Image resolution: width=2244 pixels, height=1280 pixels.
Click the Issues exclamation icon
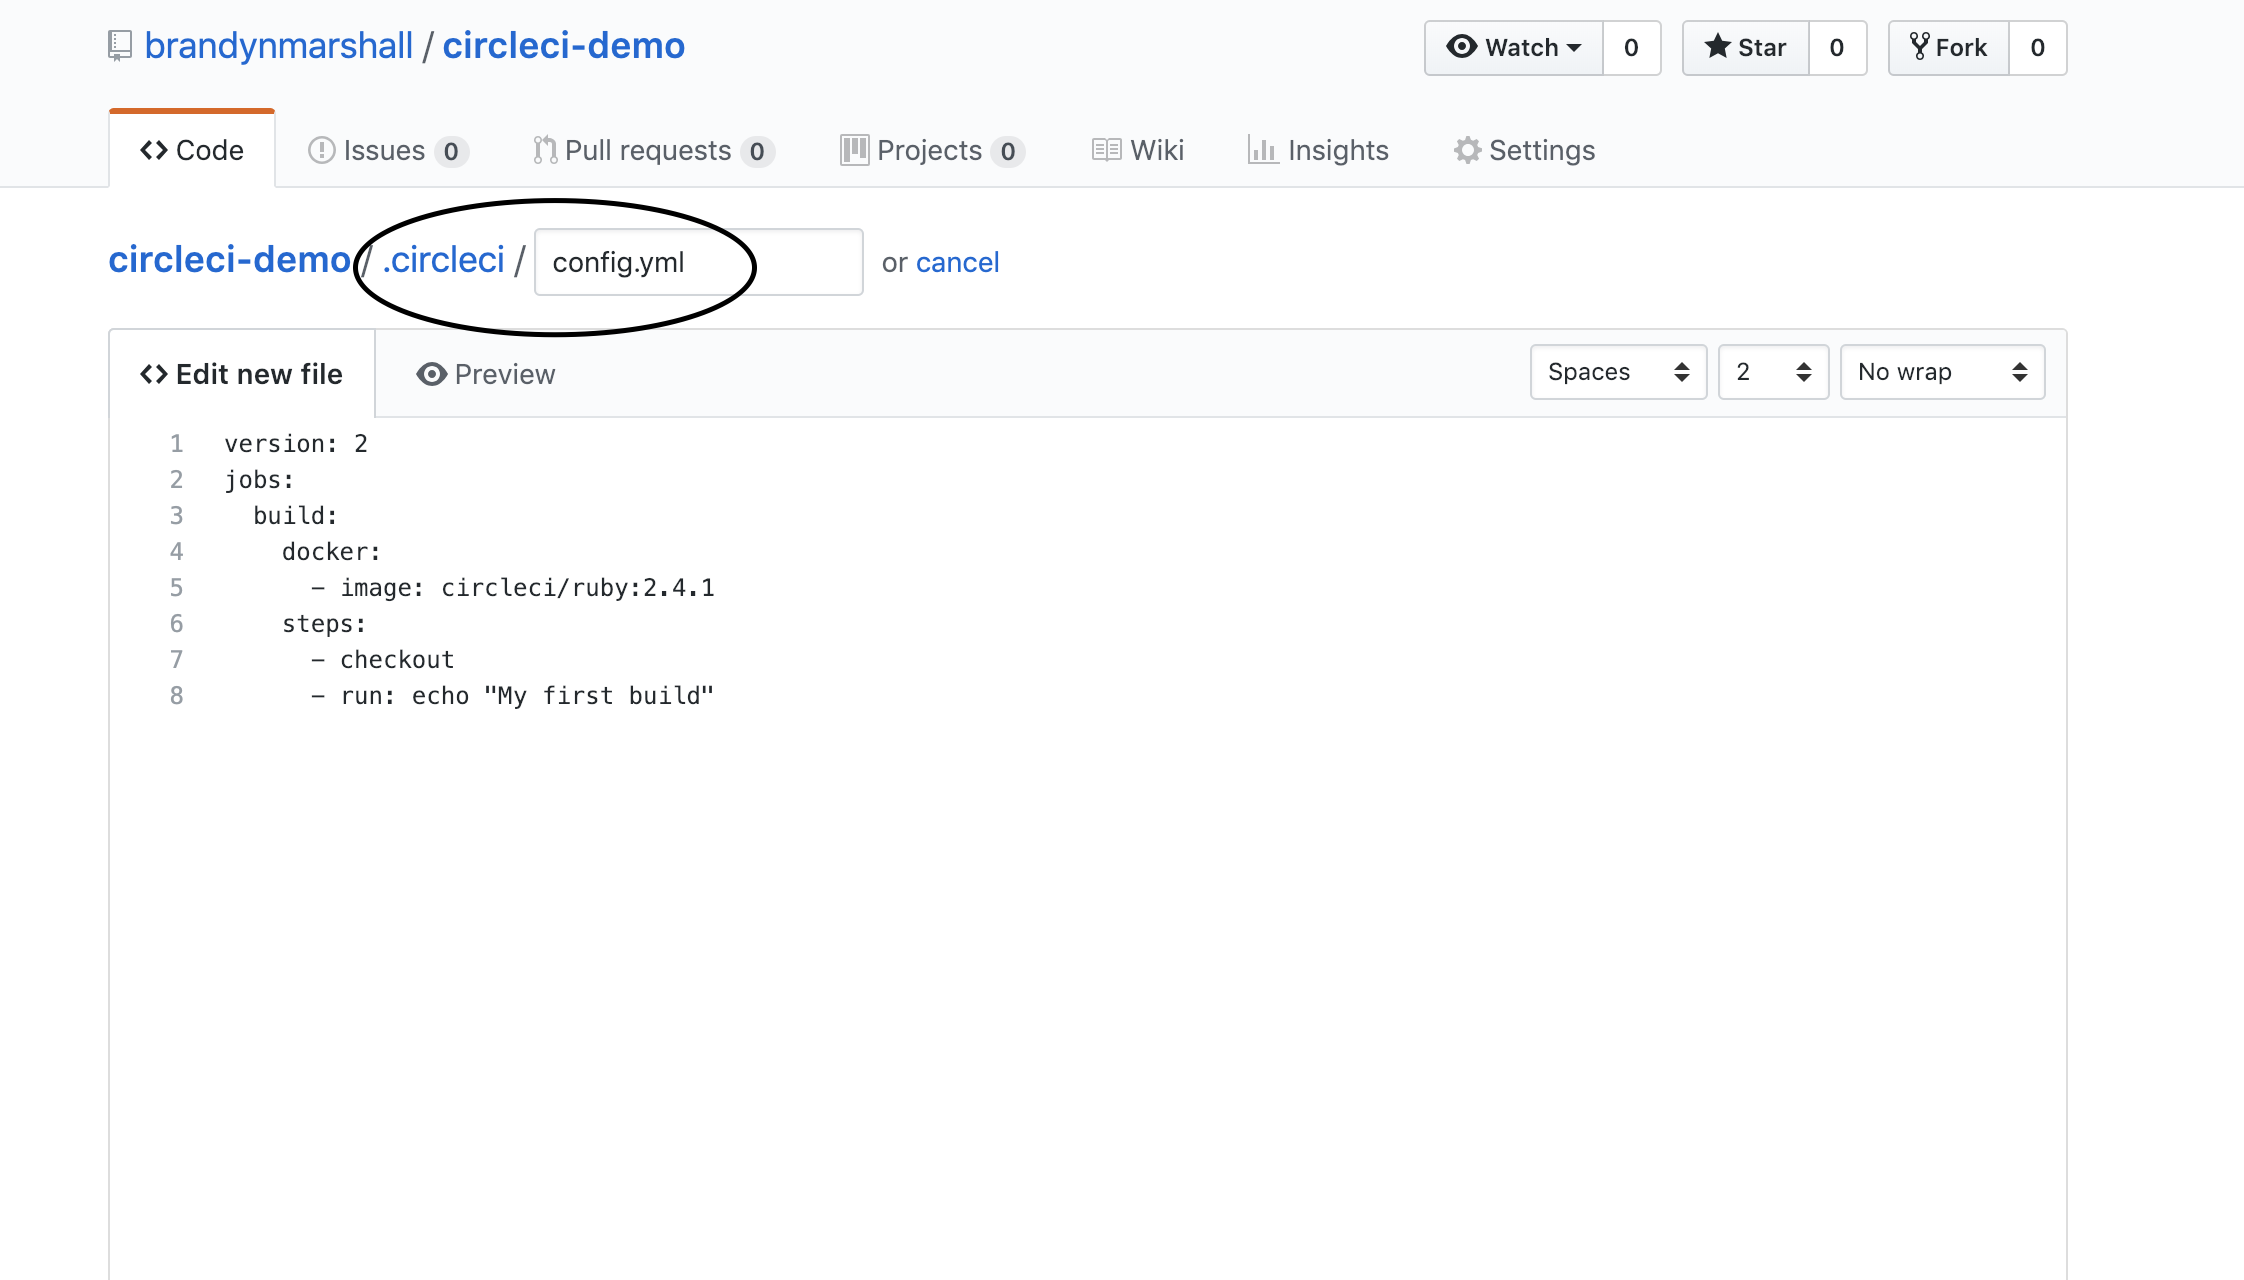pos(321,150)
